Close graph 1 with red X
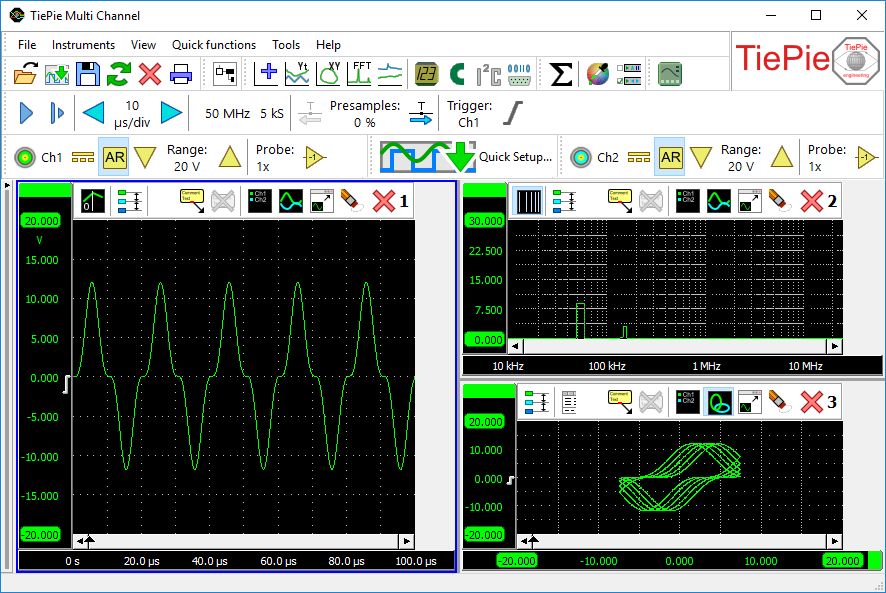Screen dimensions: 886x593 [x=384, y=201]
